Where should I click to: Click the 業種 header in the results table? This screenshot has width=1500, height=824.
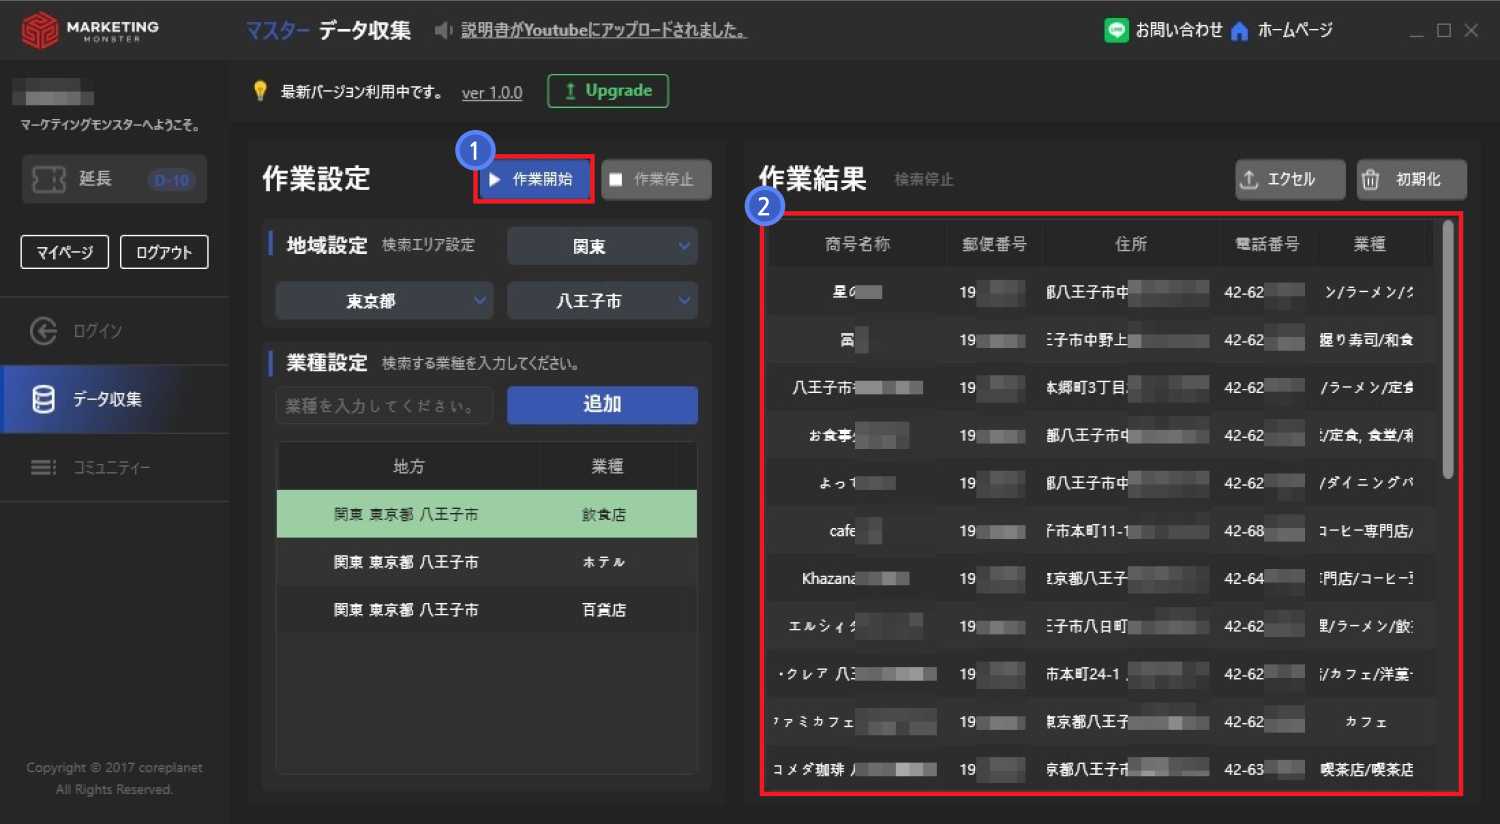1369,244
